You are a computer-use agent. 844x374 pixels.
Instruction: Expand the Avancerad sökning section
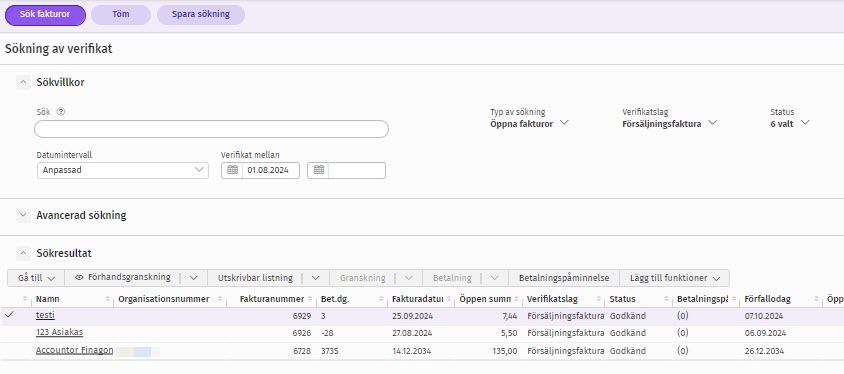pos(23,215)
